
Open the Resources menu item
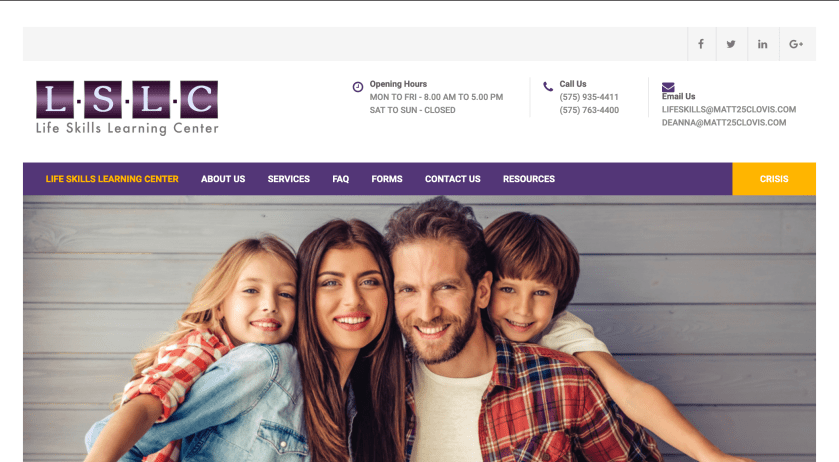click(529, 179)
